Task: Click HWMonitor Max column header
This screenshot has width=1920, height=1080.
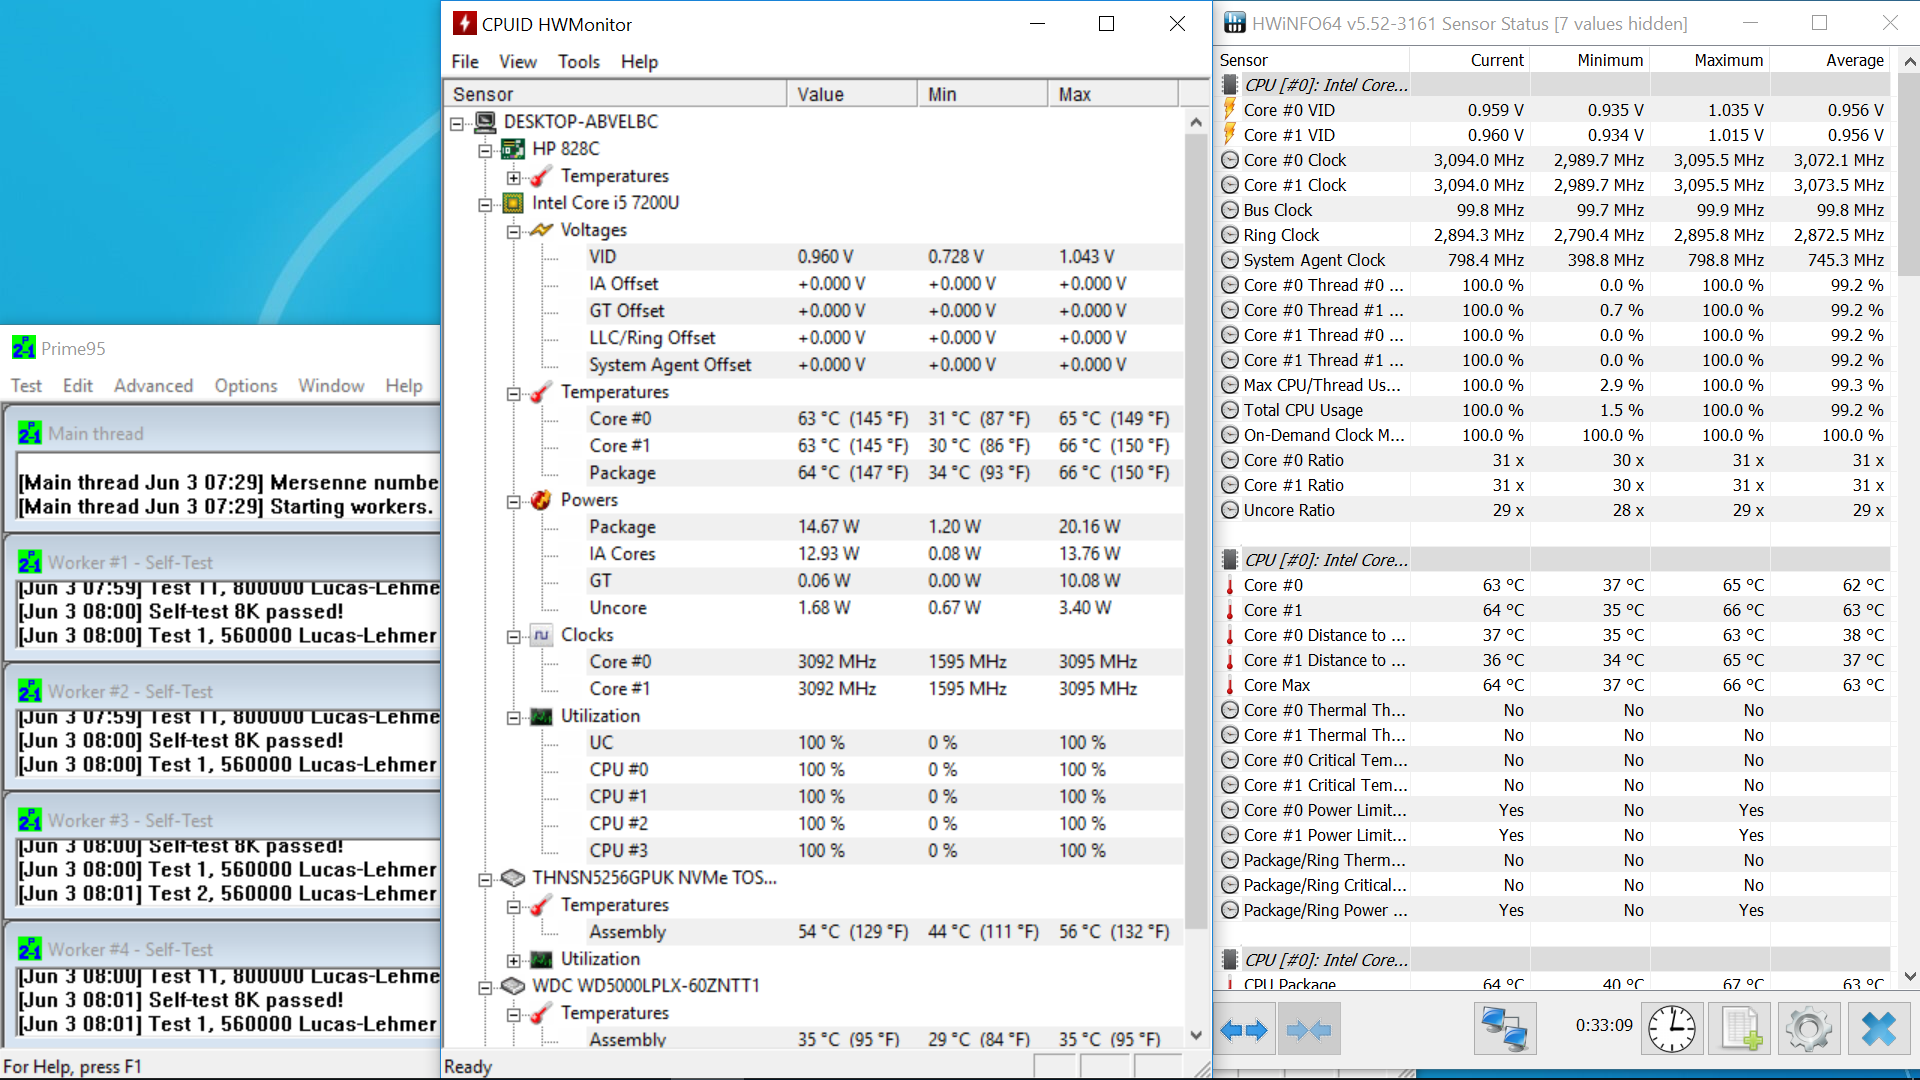Action: coord(1113,94)
